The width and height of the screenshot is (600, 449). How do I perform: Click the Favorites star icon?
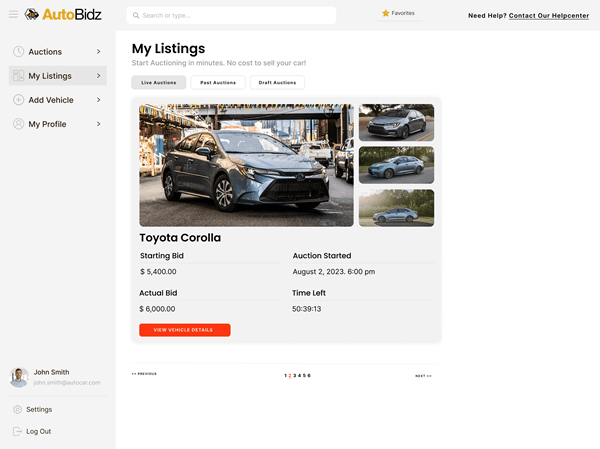pos(385,13)
